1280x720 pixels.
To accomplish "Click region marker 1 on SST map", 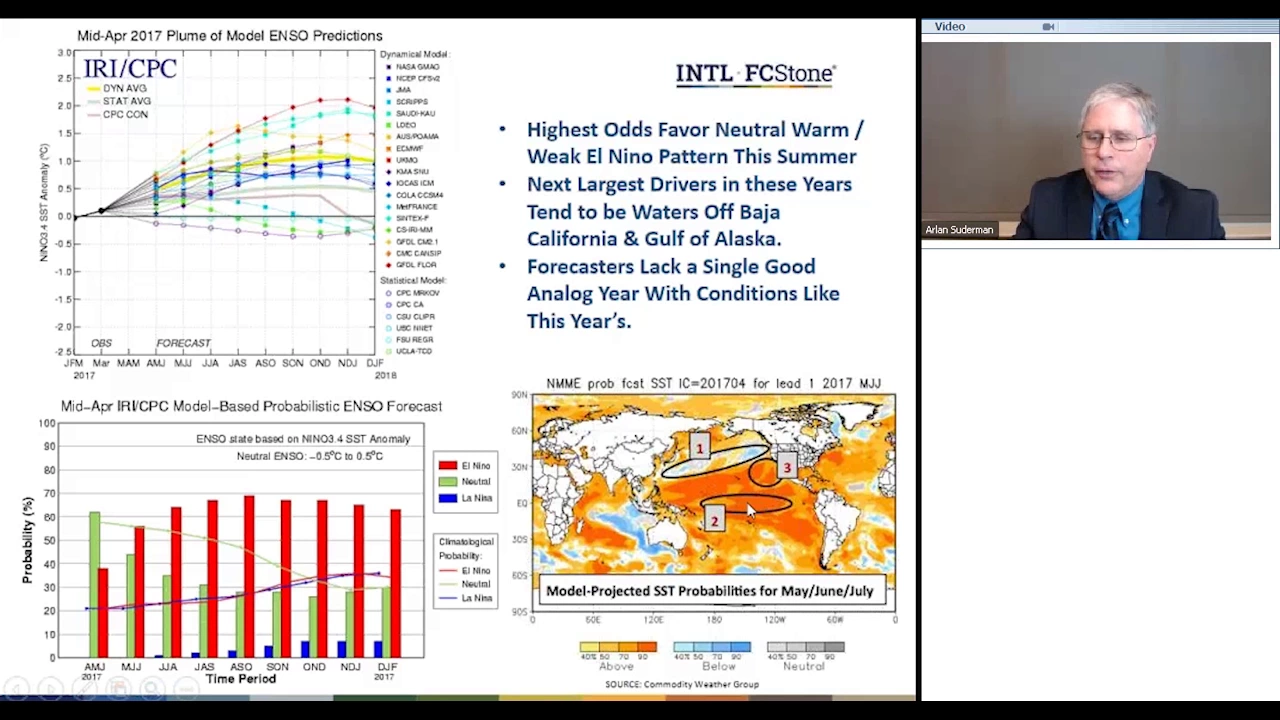I will click(701, 448).
